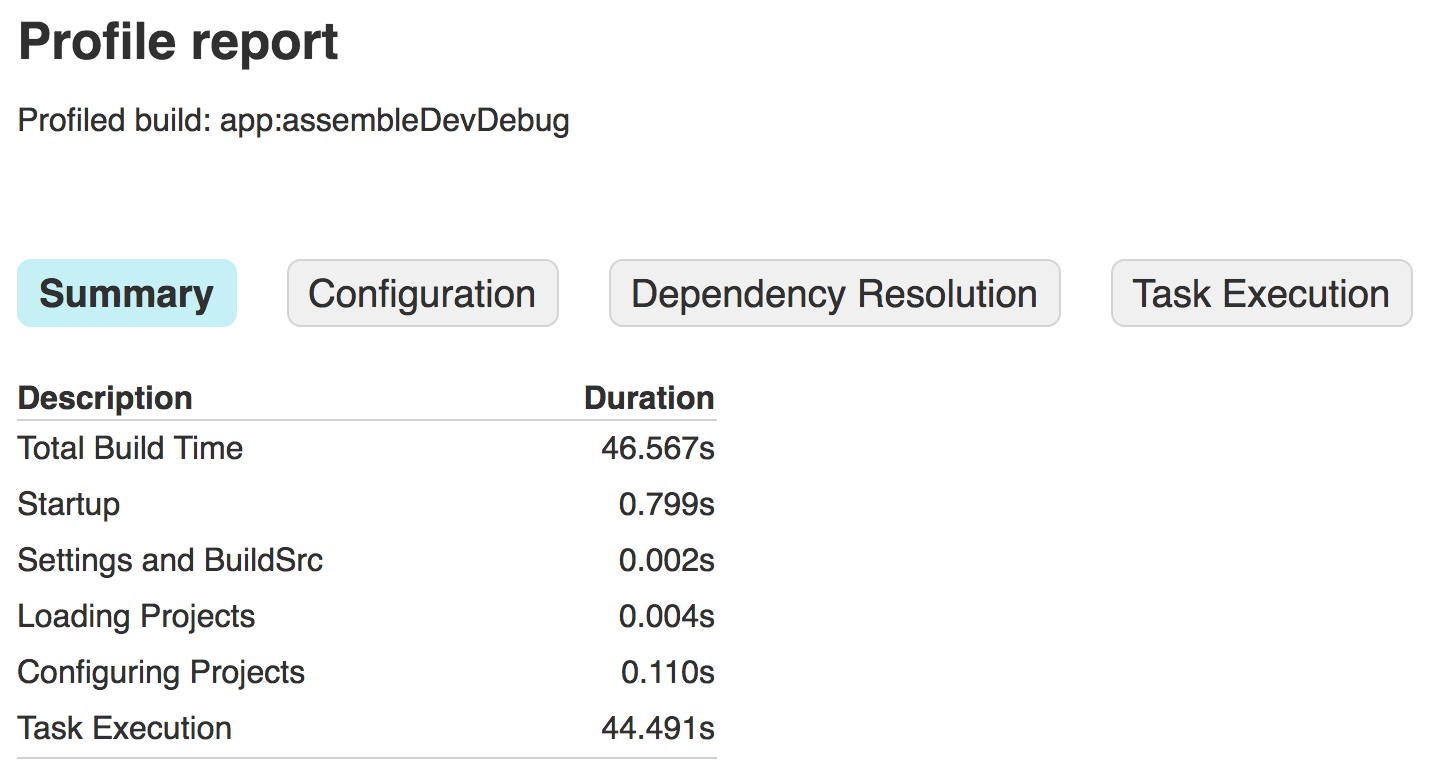Show the Task Execution tab

(x=1260, y=294)
